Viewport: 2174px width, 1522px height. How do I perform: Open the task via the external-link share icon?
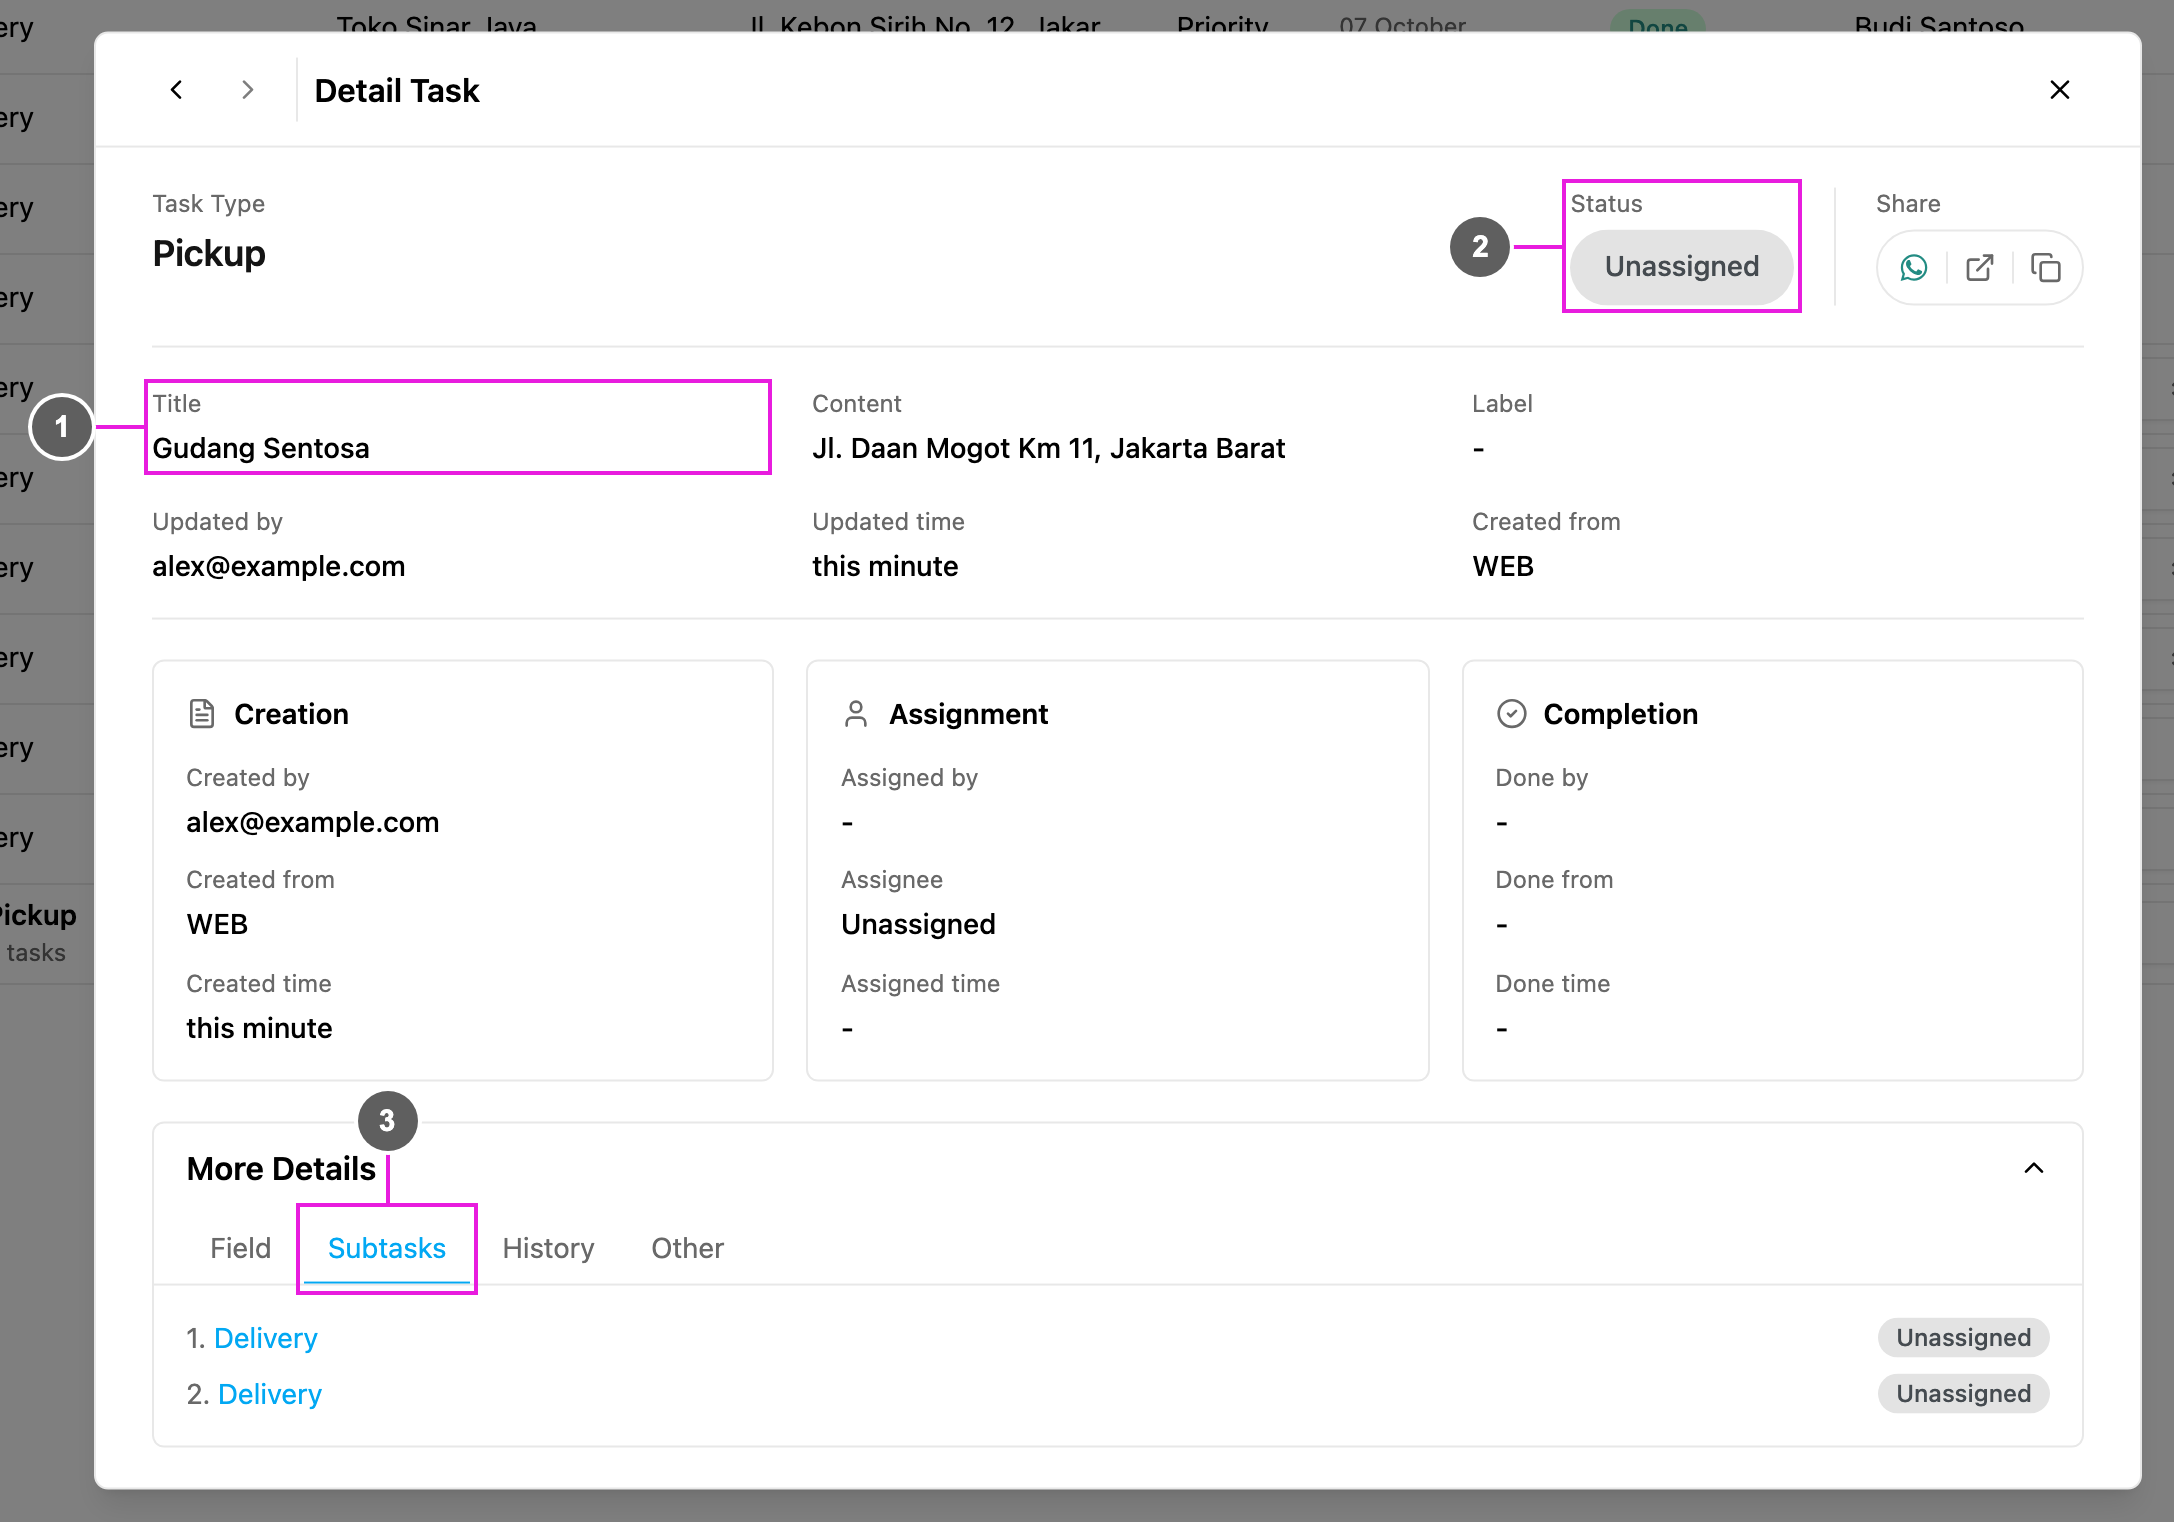(x=1979, y=268)
